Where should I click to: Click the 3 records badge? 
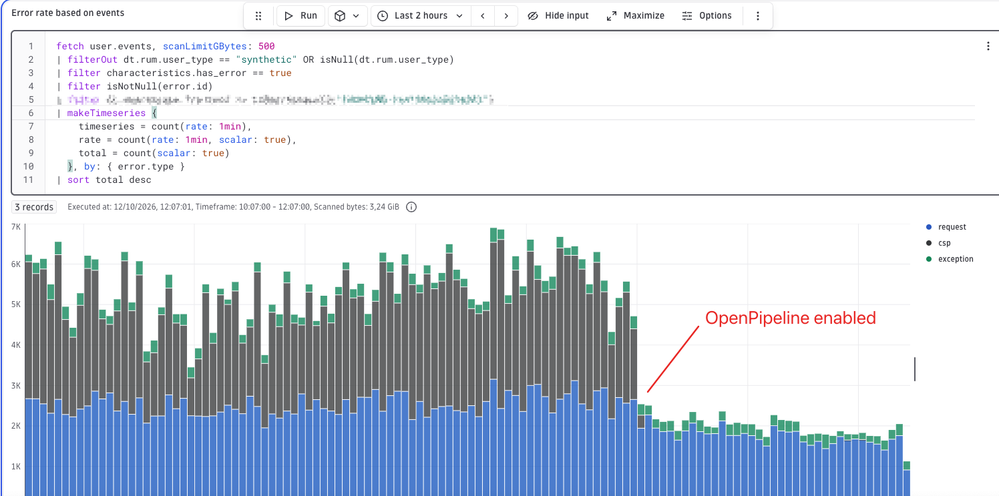[34, 207]
